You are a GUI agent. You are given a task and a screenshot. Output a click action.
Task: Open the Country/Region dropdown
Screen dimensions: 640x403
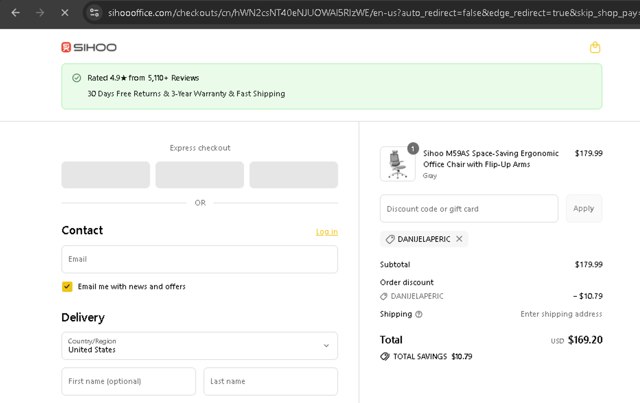pyautogui.click(x=200, y=346)
